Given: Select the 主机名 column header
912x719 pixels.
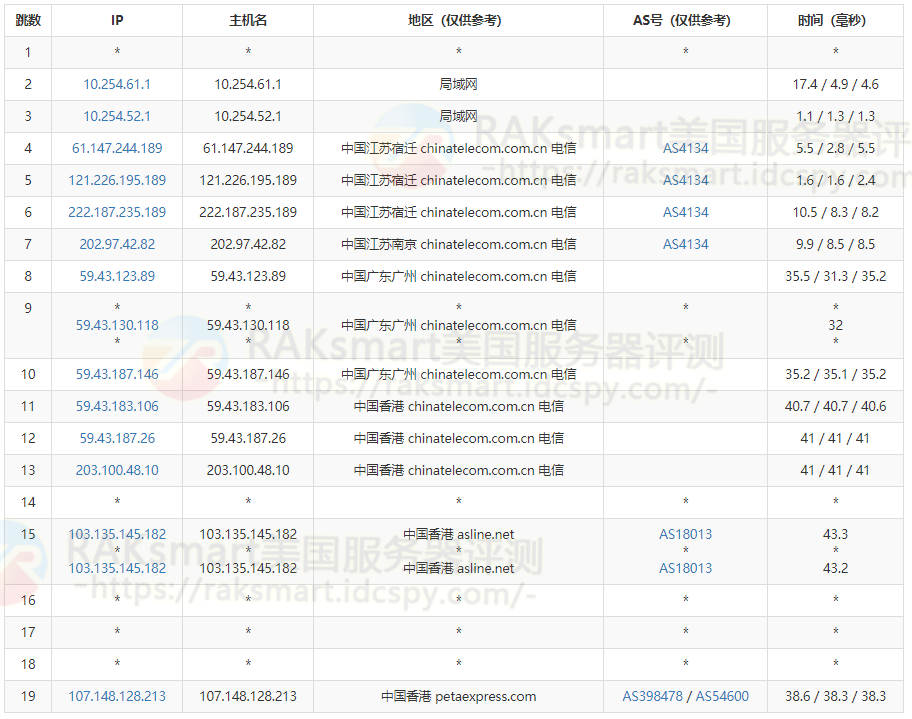Looking at the screenshot, I should coord(248,21).
